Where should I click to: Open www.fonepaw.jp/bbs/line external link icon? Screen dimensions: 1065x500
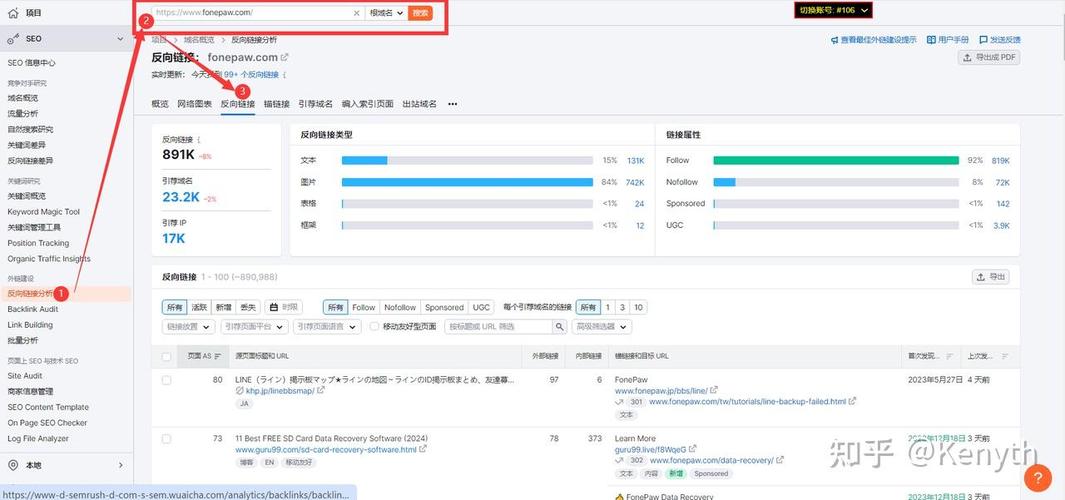click(x=714, y=391)
